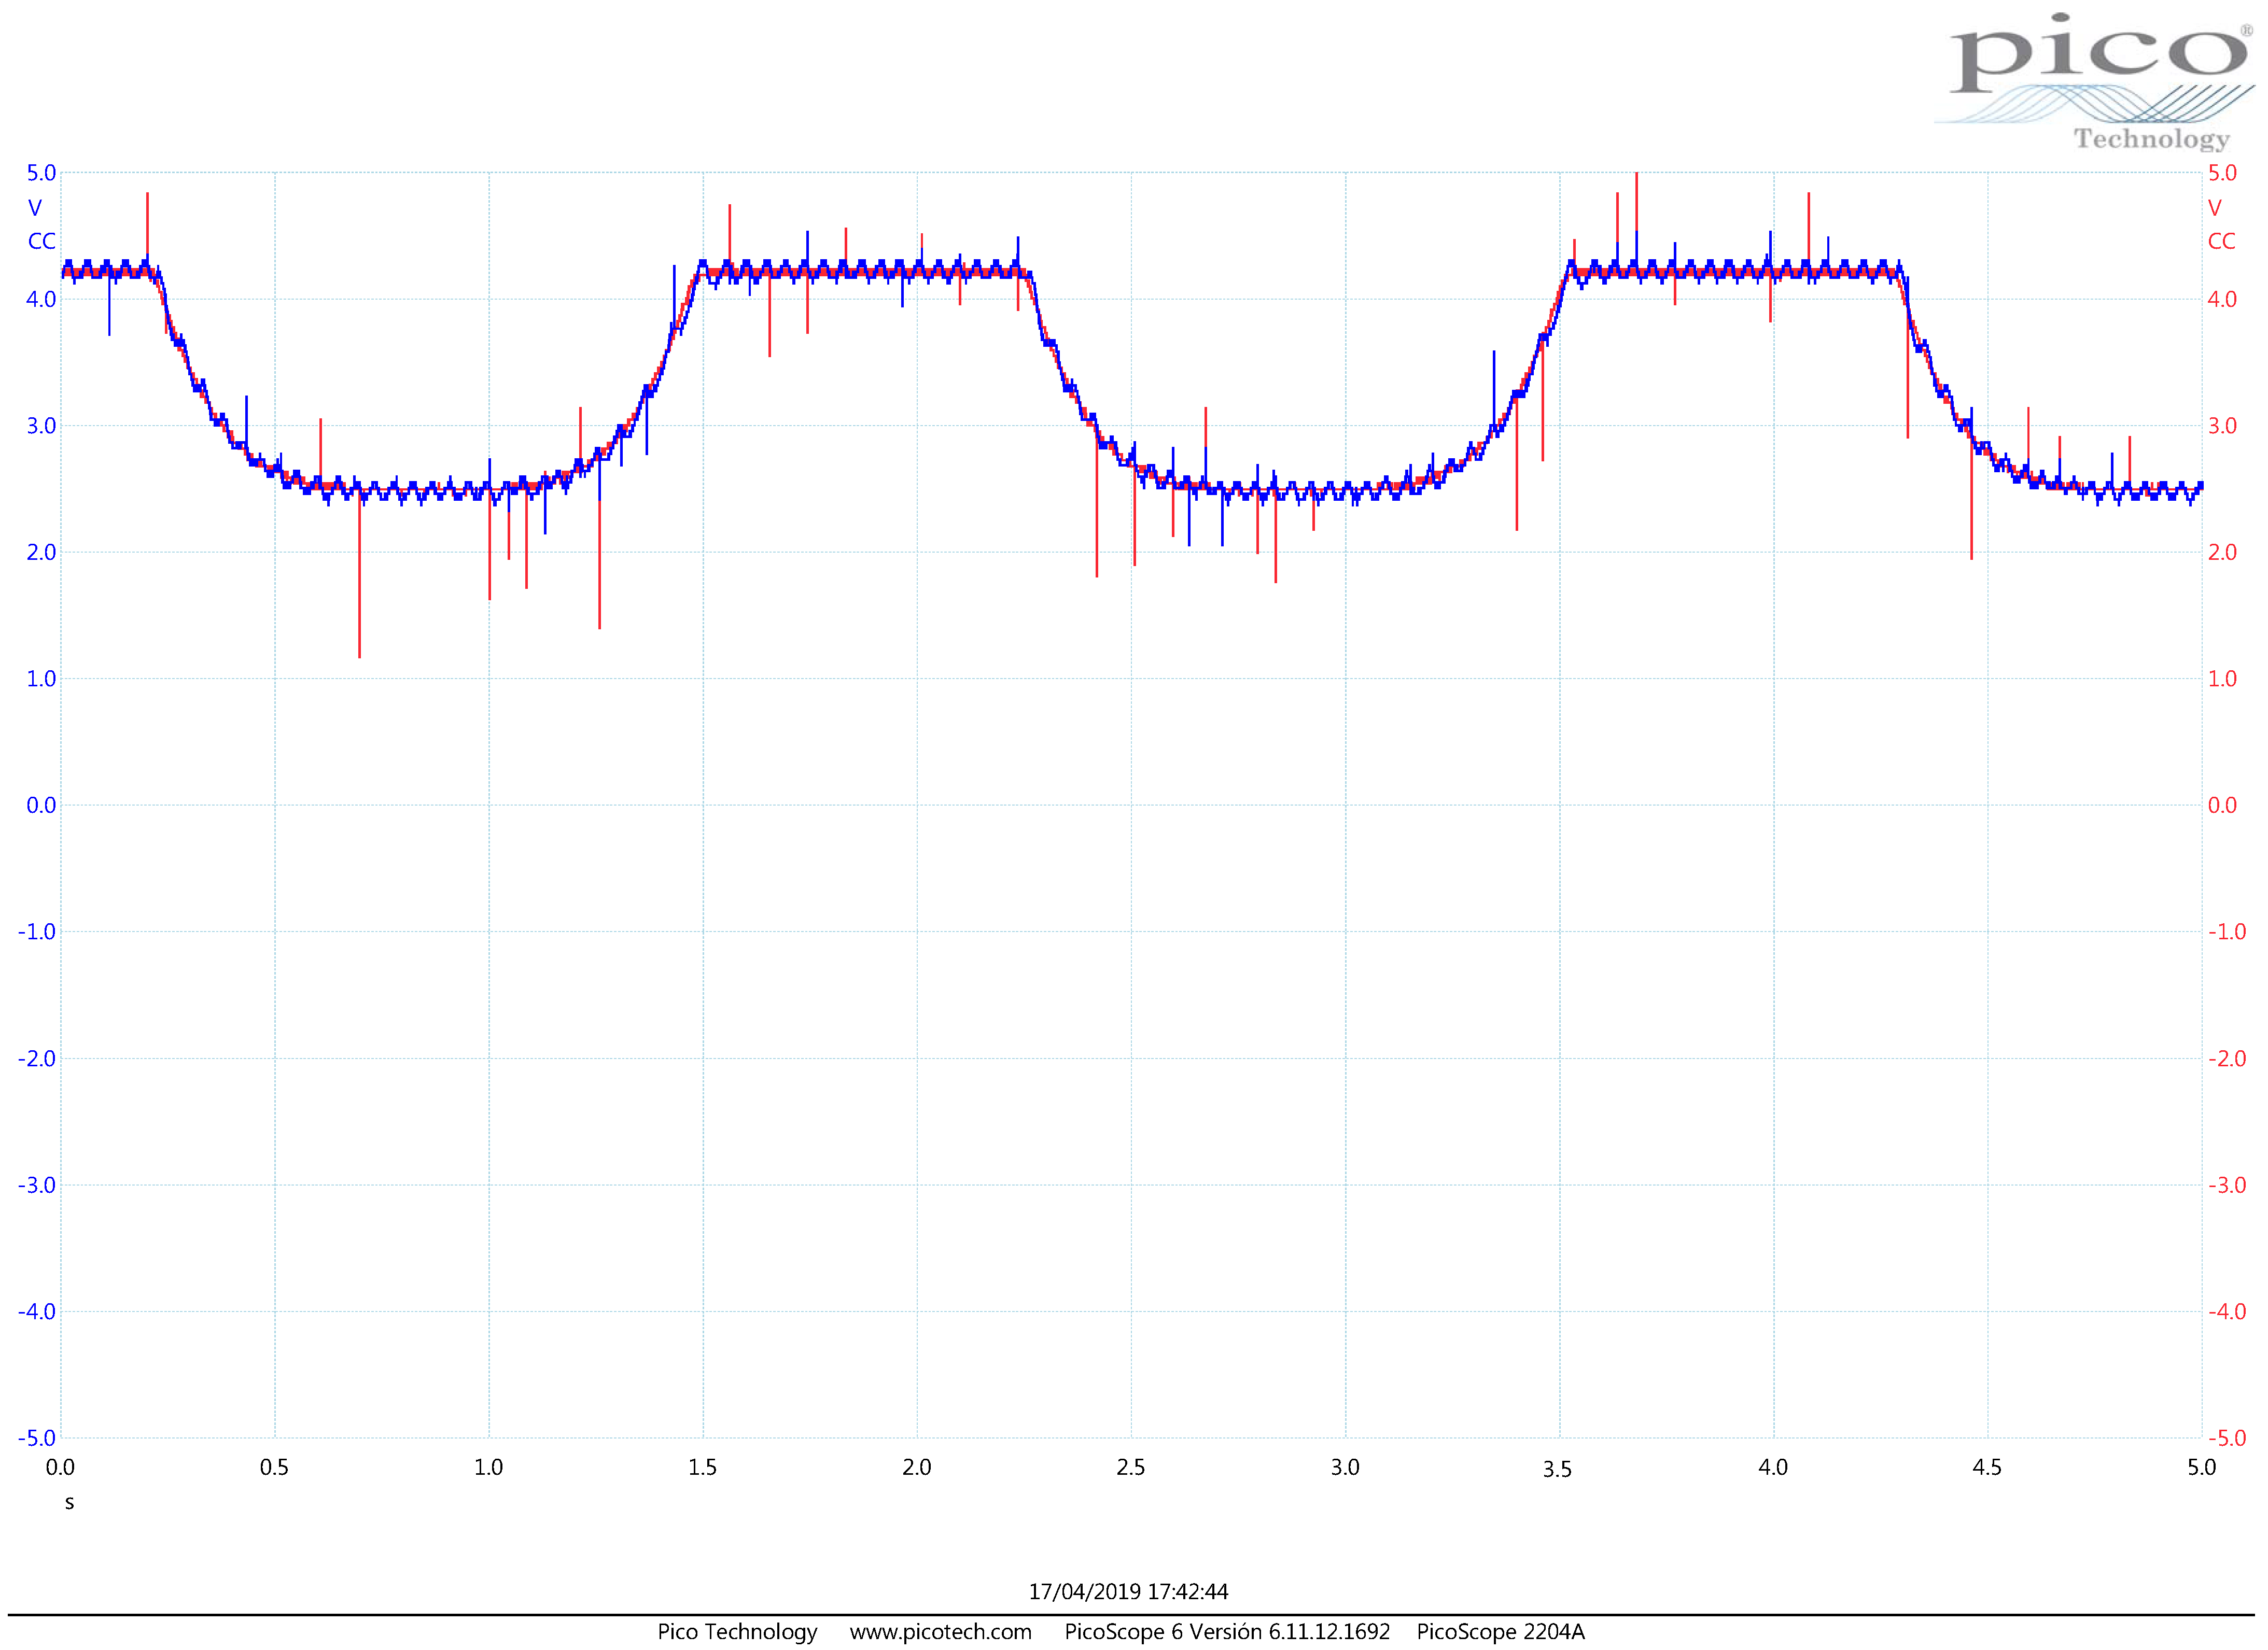Click the blue -5.0 axis label

coord(37,1438)
